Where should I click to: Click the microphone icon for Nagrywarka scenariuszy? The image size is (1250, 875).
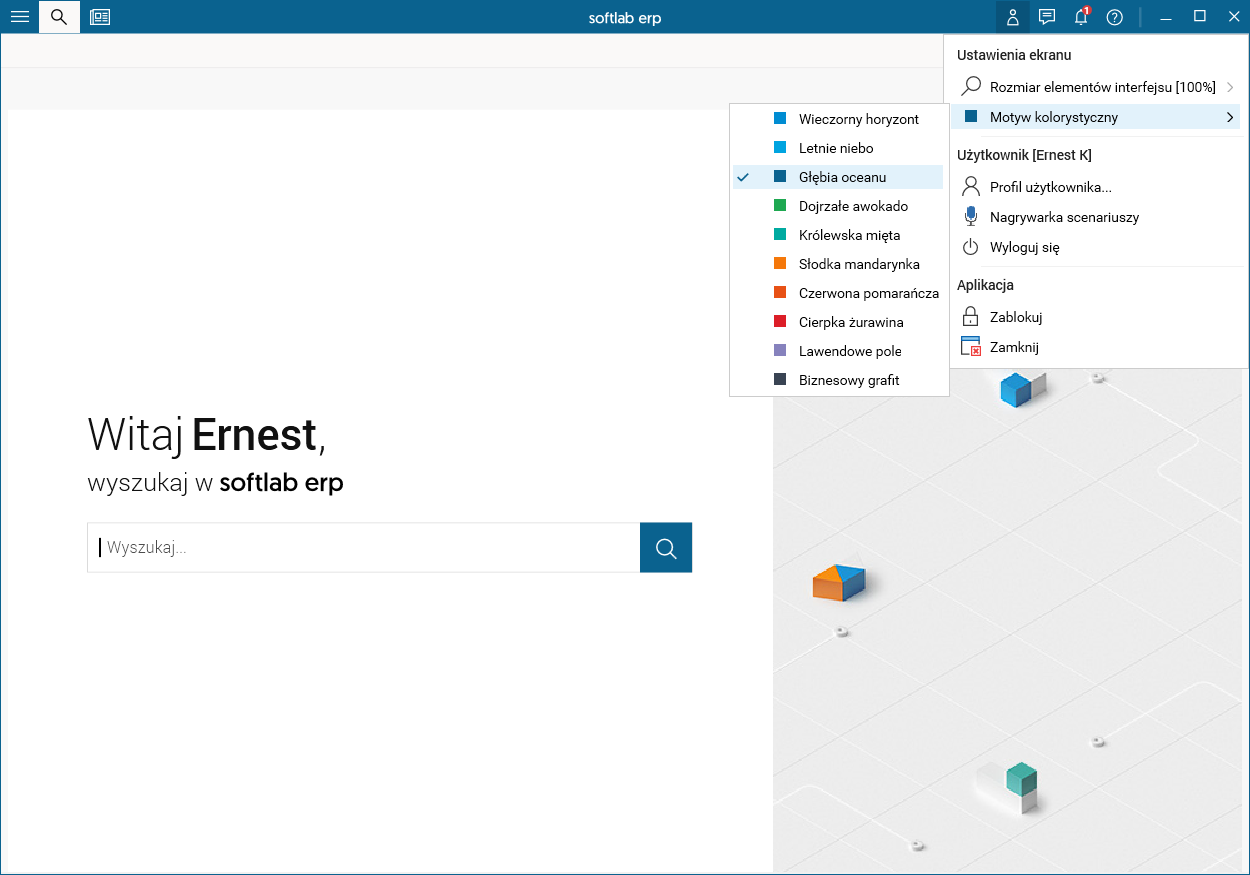tap(970, 217)
